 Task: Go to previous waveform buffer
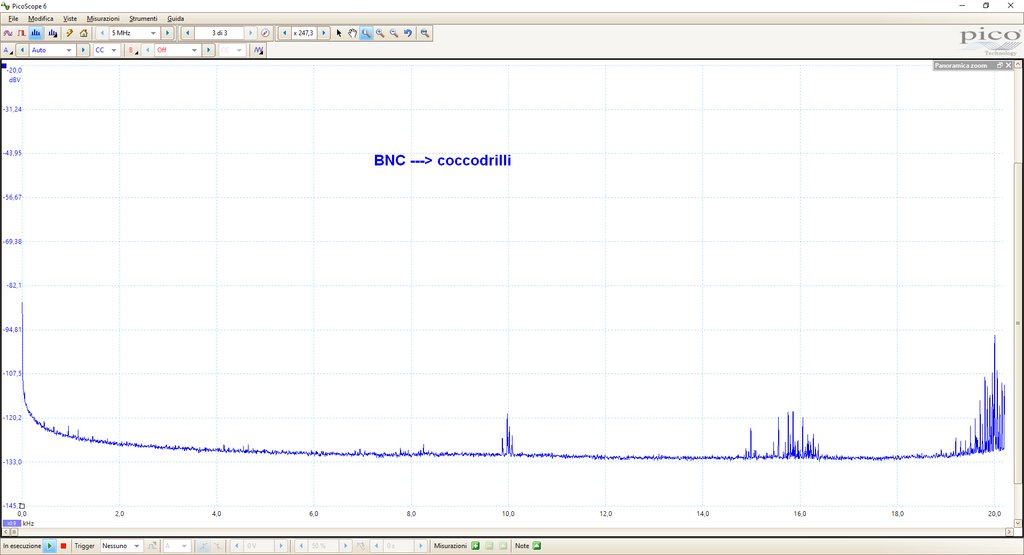187,33
